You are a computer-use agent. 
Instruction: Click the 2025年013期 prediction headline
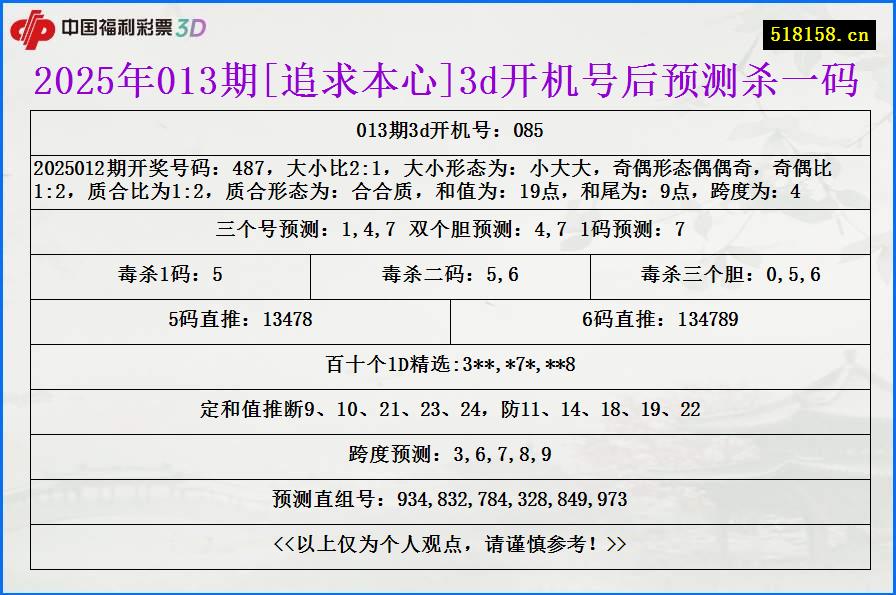[x=448, y=84]
